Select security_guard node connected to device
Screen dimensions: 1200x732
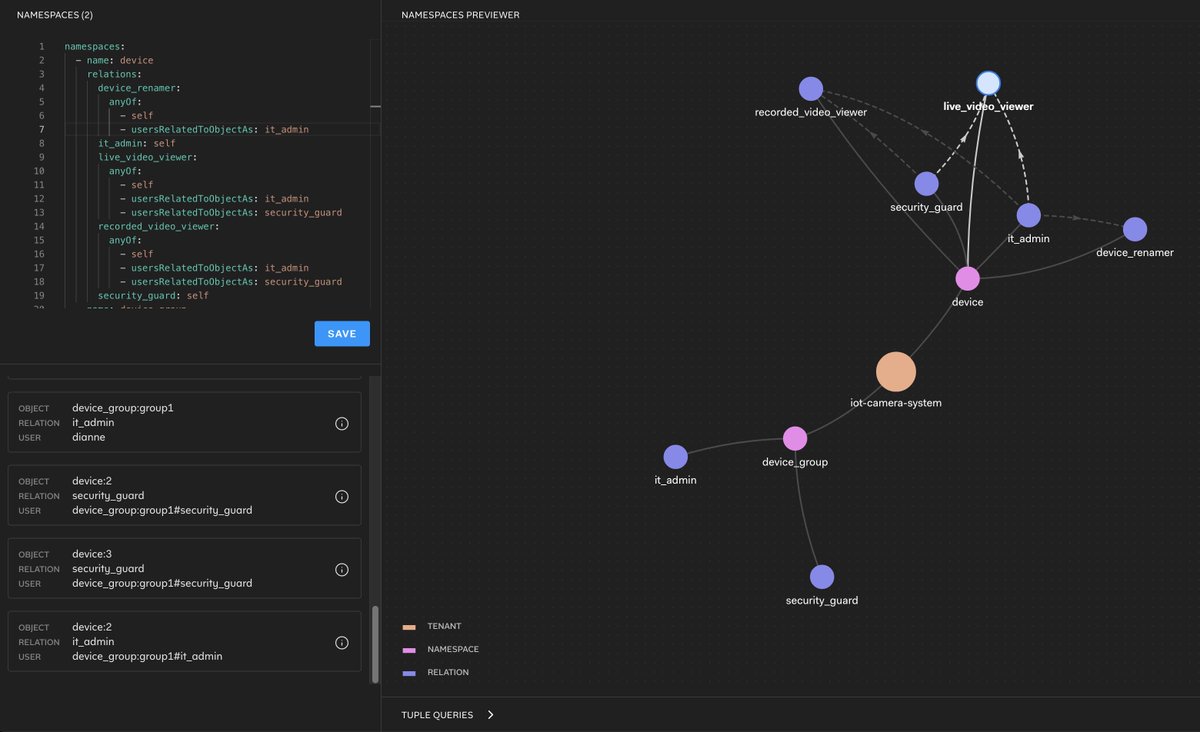point(926,184)
